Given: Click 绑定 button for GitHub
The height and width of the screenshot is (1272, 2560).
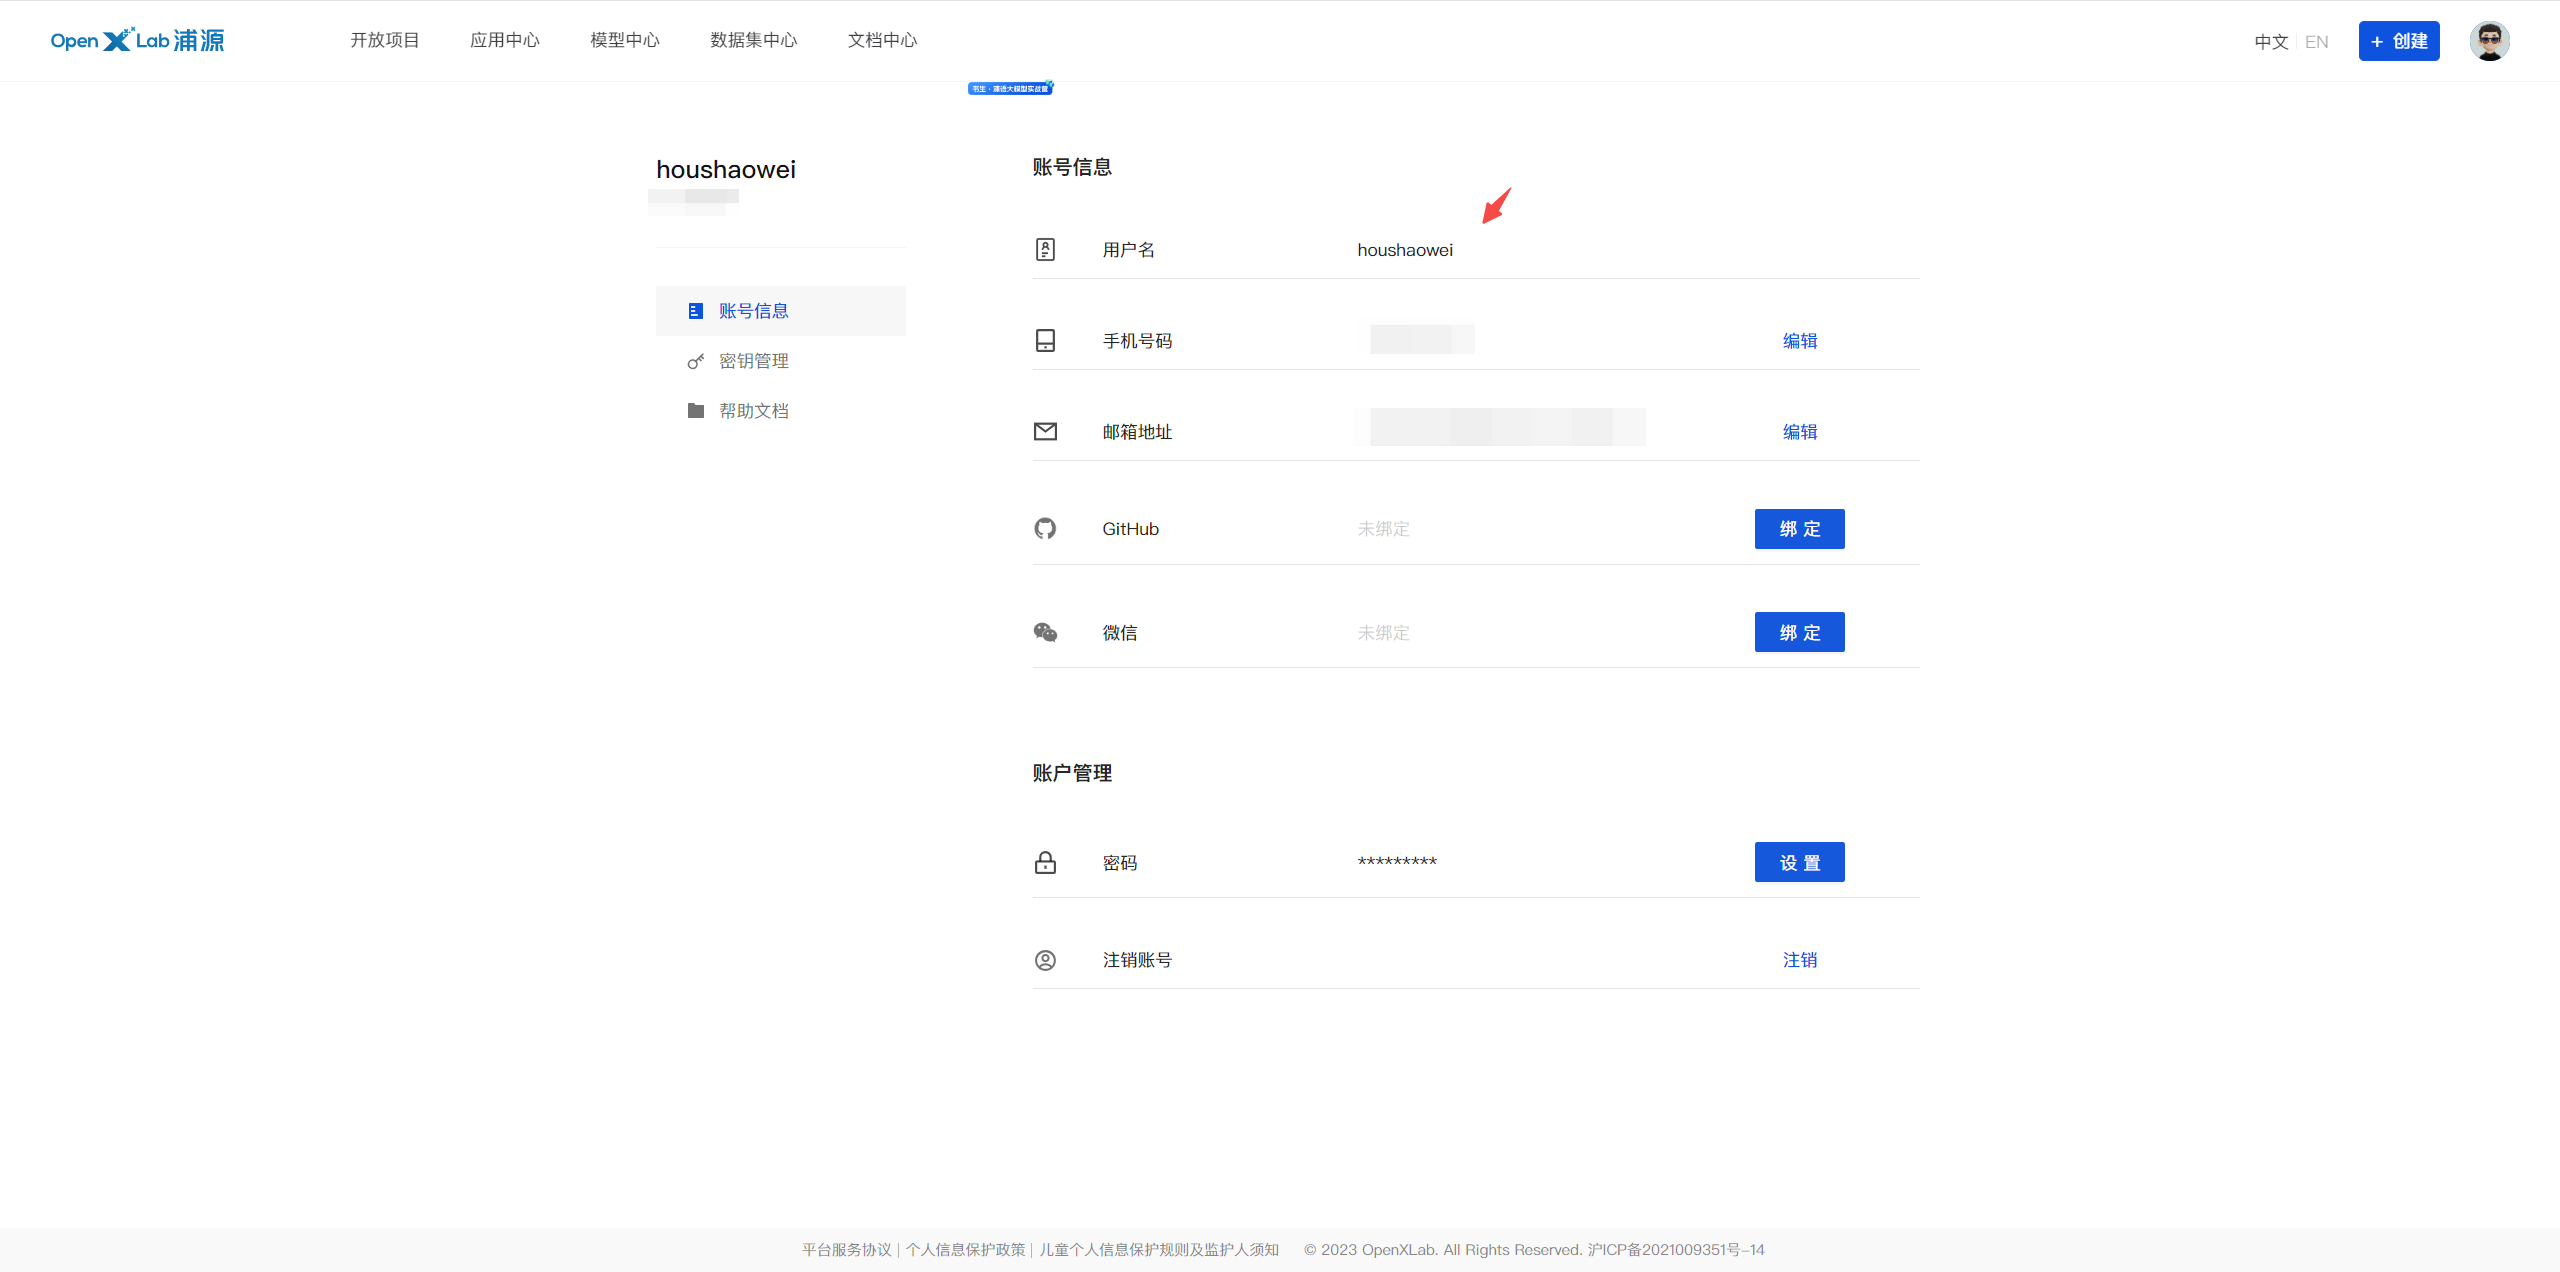Looking at the screenshot, I should 1799,529.
